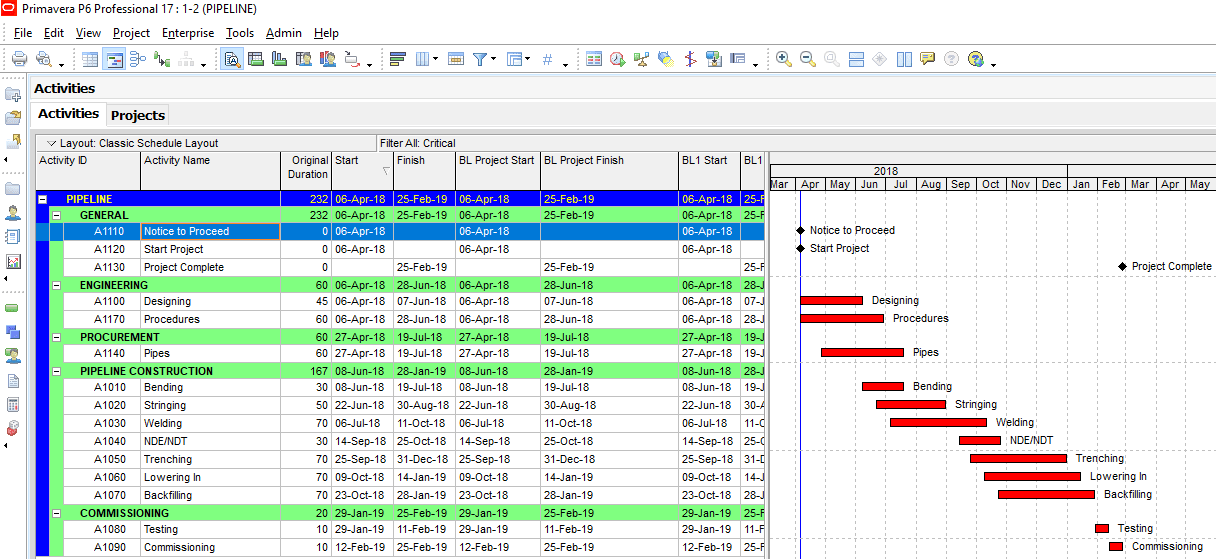Click the Trenching red bar in Gantt
1216x559 pixels.
[1018, 459]
